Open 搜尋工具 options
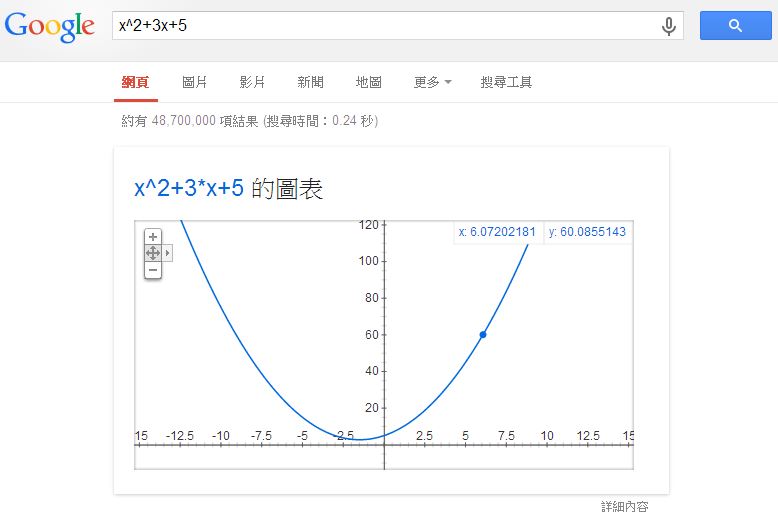 coord(506,82)
